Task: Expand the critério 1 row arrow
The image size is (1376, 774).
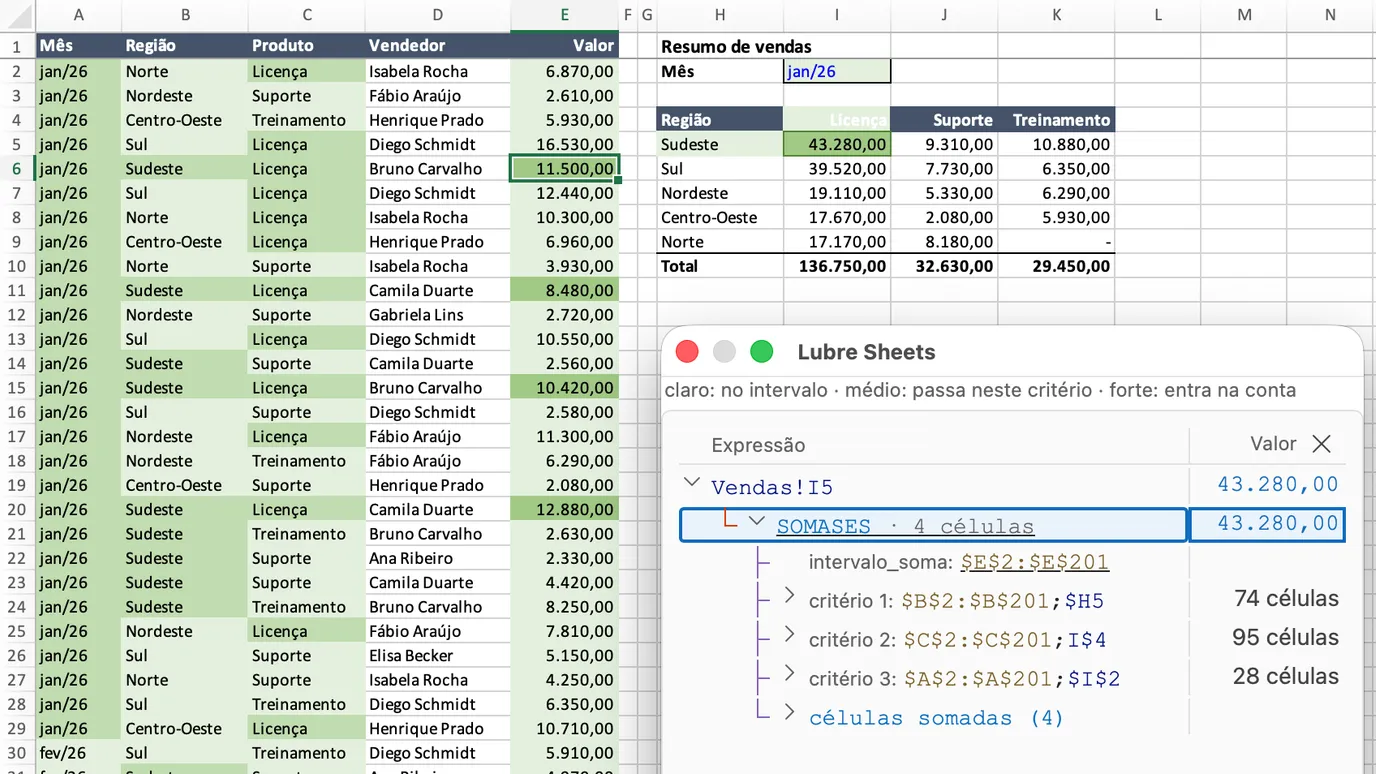Action: click(790, 595)
